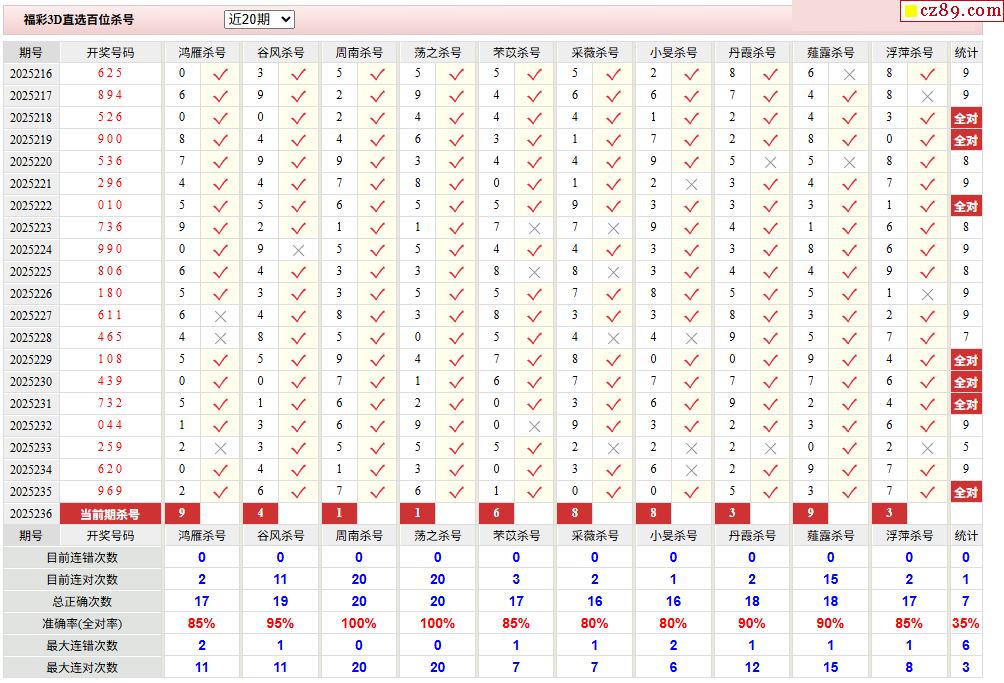Click the red check for 丹霞杀号 in row 2025231
Screen dimensions: 1004x683
[x=770, y=405]
